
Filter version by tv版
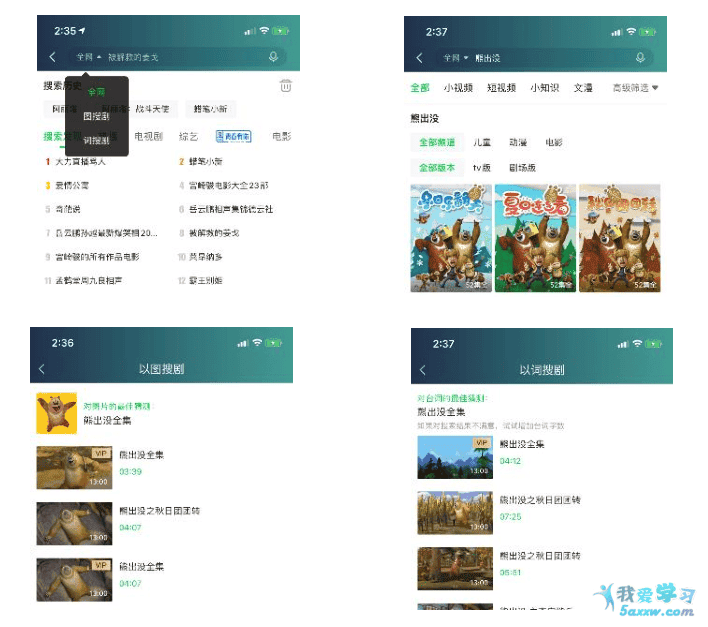[x=482, y=167]
